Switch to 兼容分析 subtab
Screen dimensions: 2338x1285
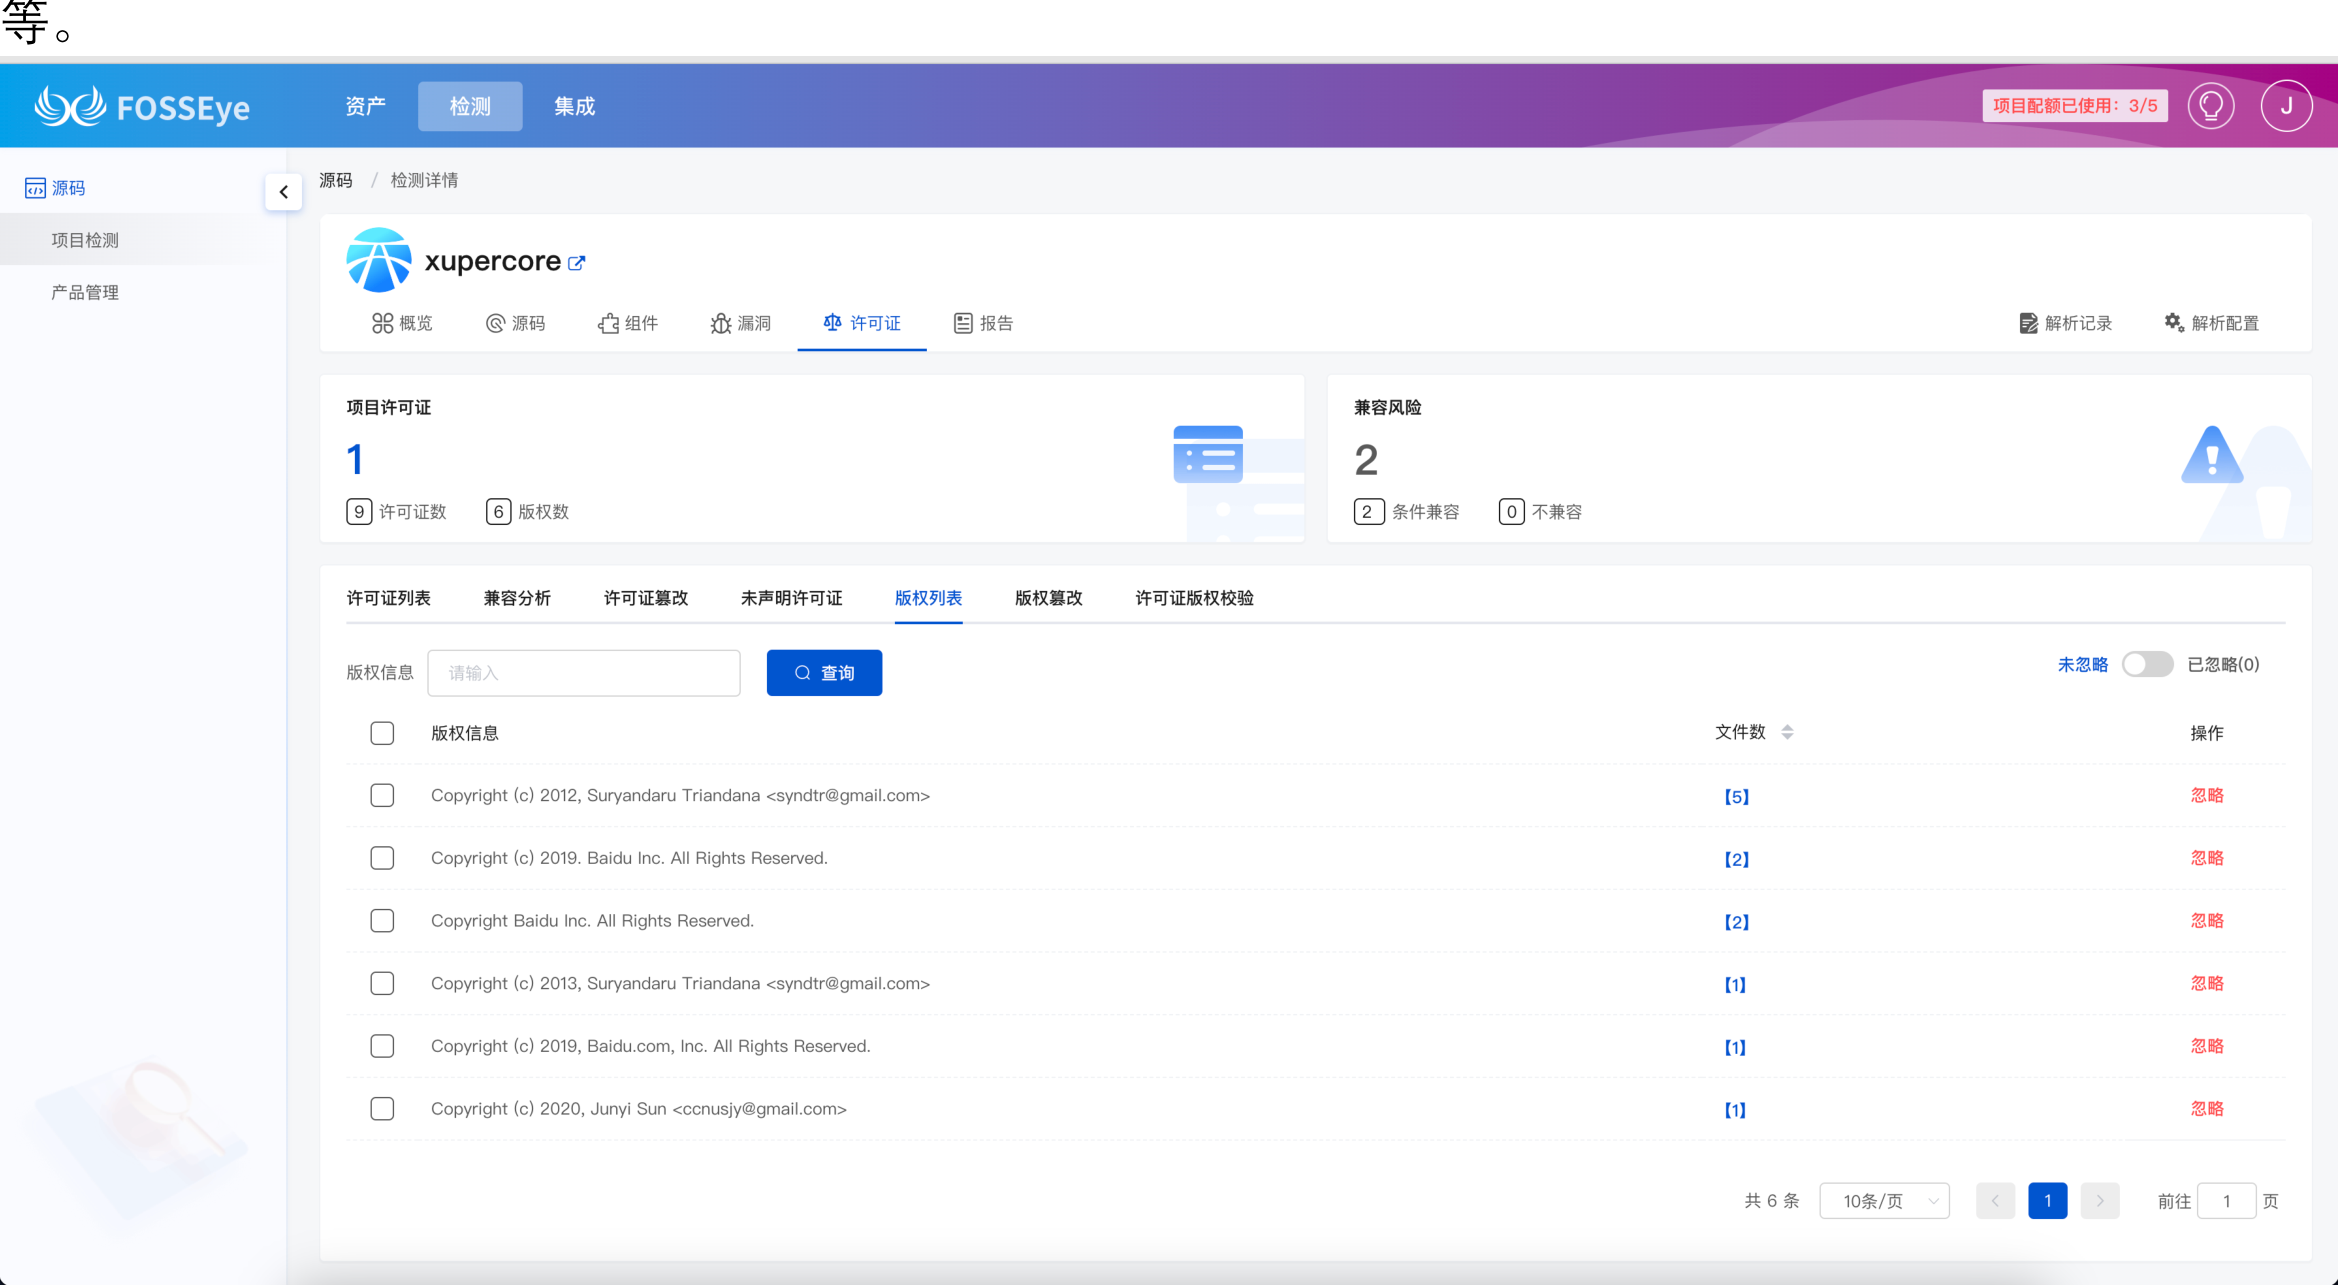[517, 598]
